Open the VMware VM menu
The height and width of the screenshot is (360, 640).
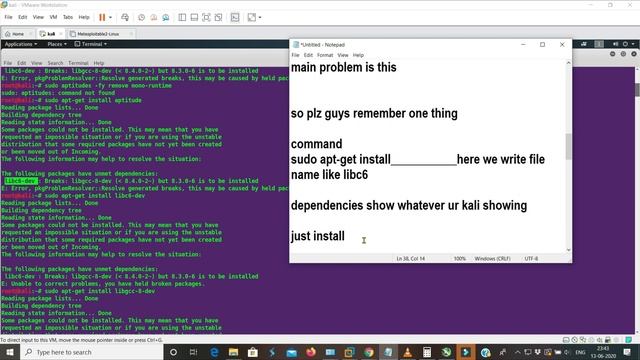(x=53, y=17)
